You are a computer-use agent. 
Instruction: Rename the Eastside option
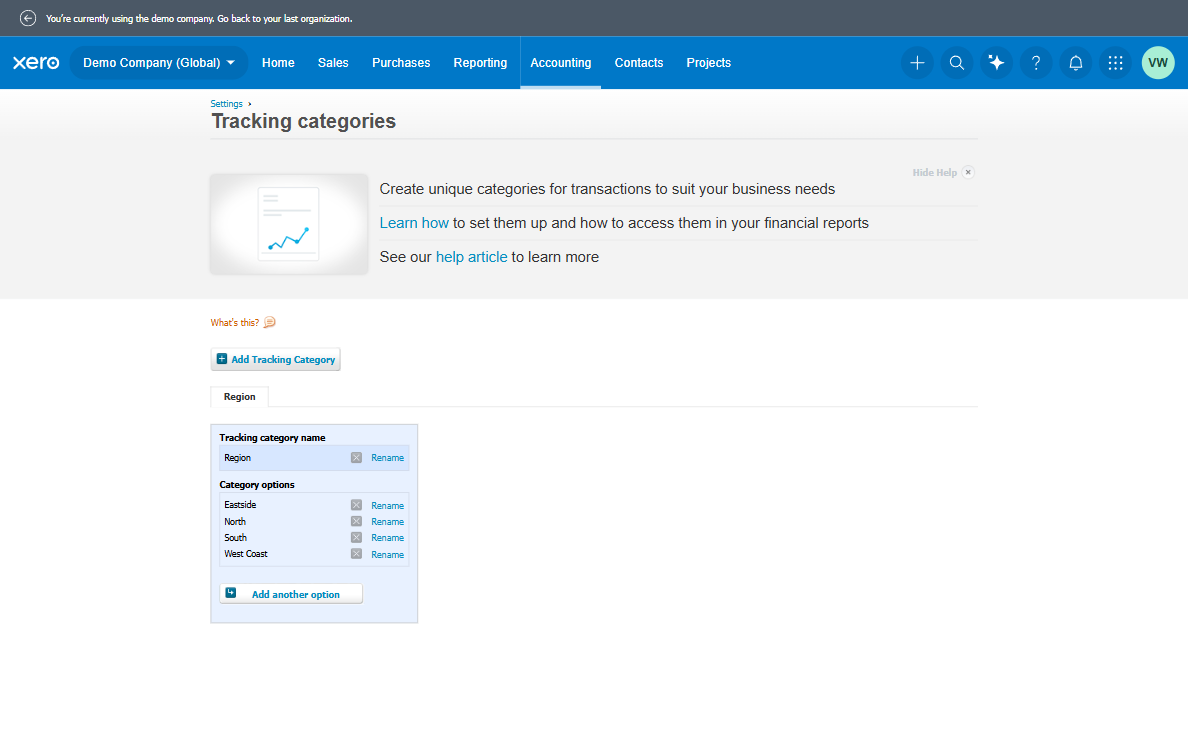387,505
